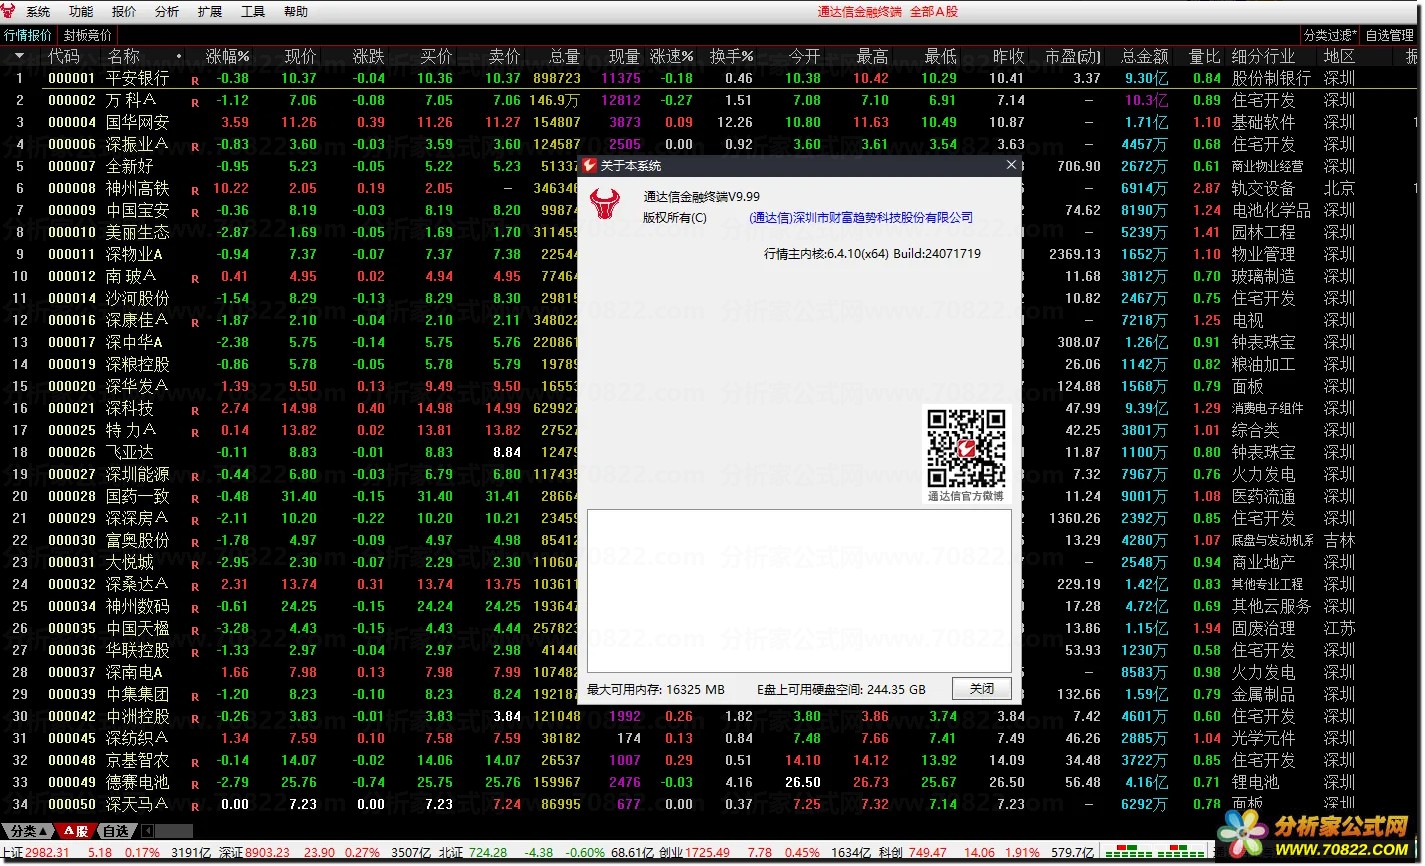Open the dropdown arrow left of 代码 header
Screen dimensions: 1425x866
point(19,56)
